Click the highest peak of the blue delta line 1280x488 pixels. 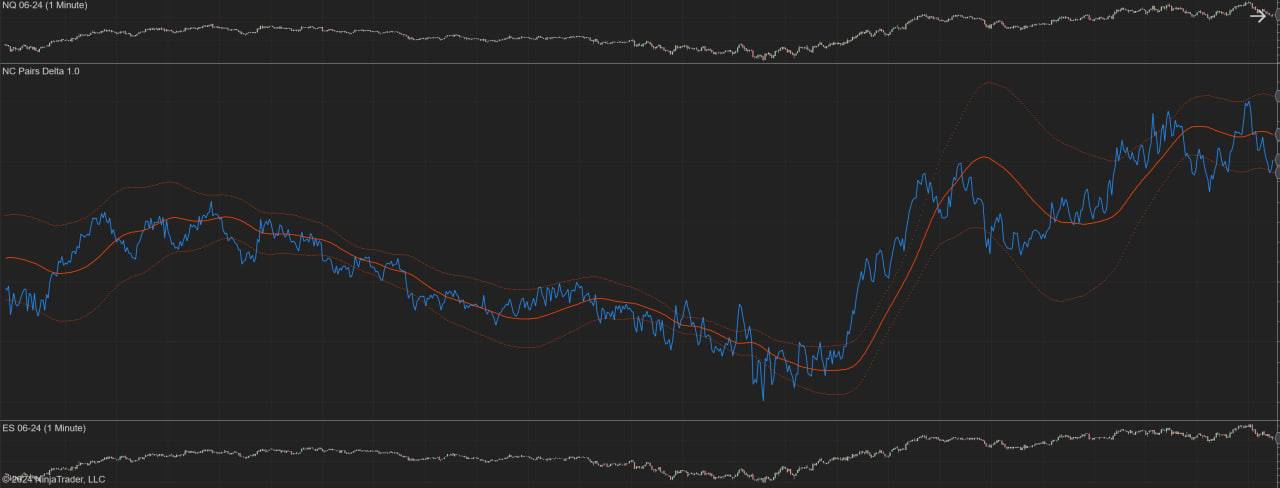[x=1247, y=101]
